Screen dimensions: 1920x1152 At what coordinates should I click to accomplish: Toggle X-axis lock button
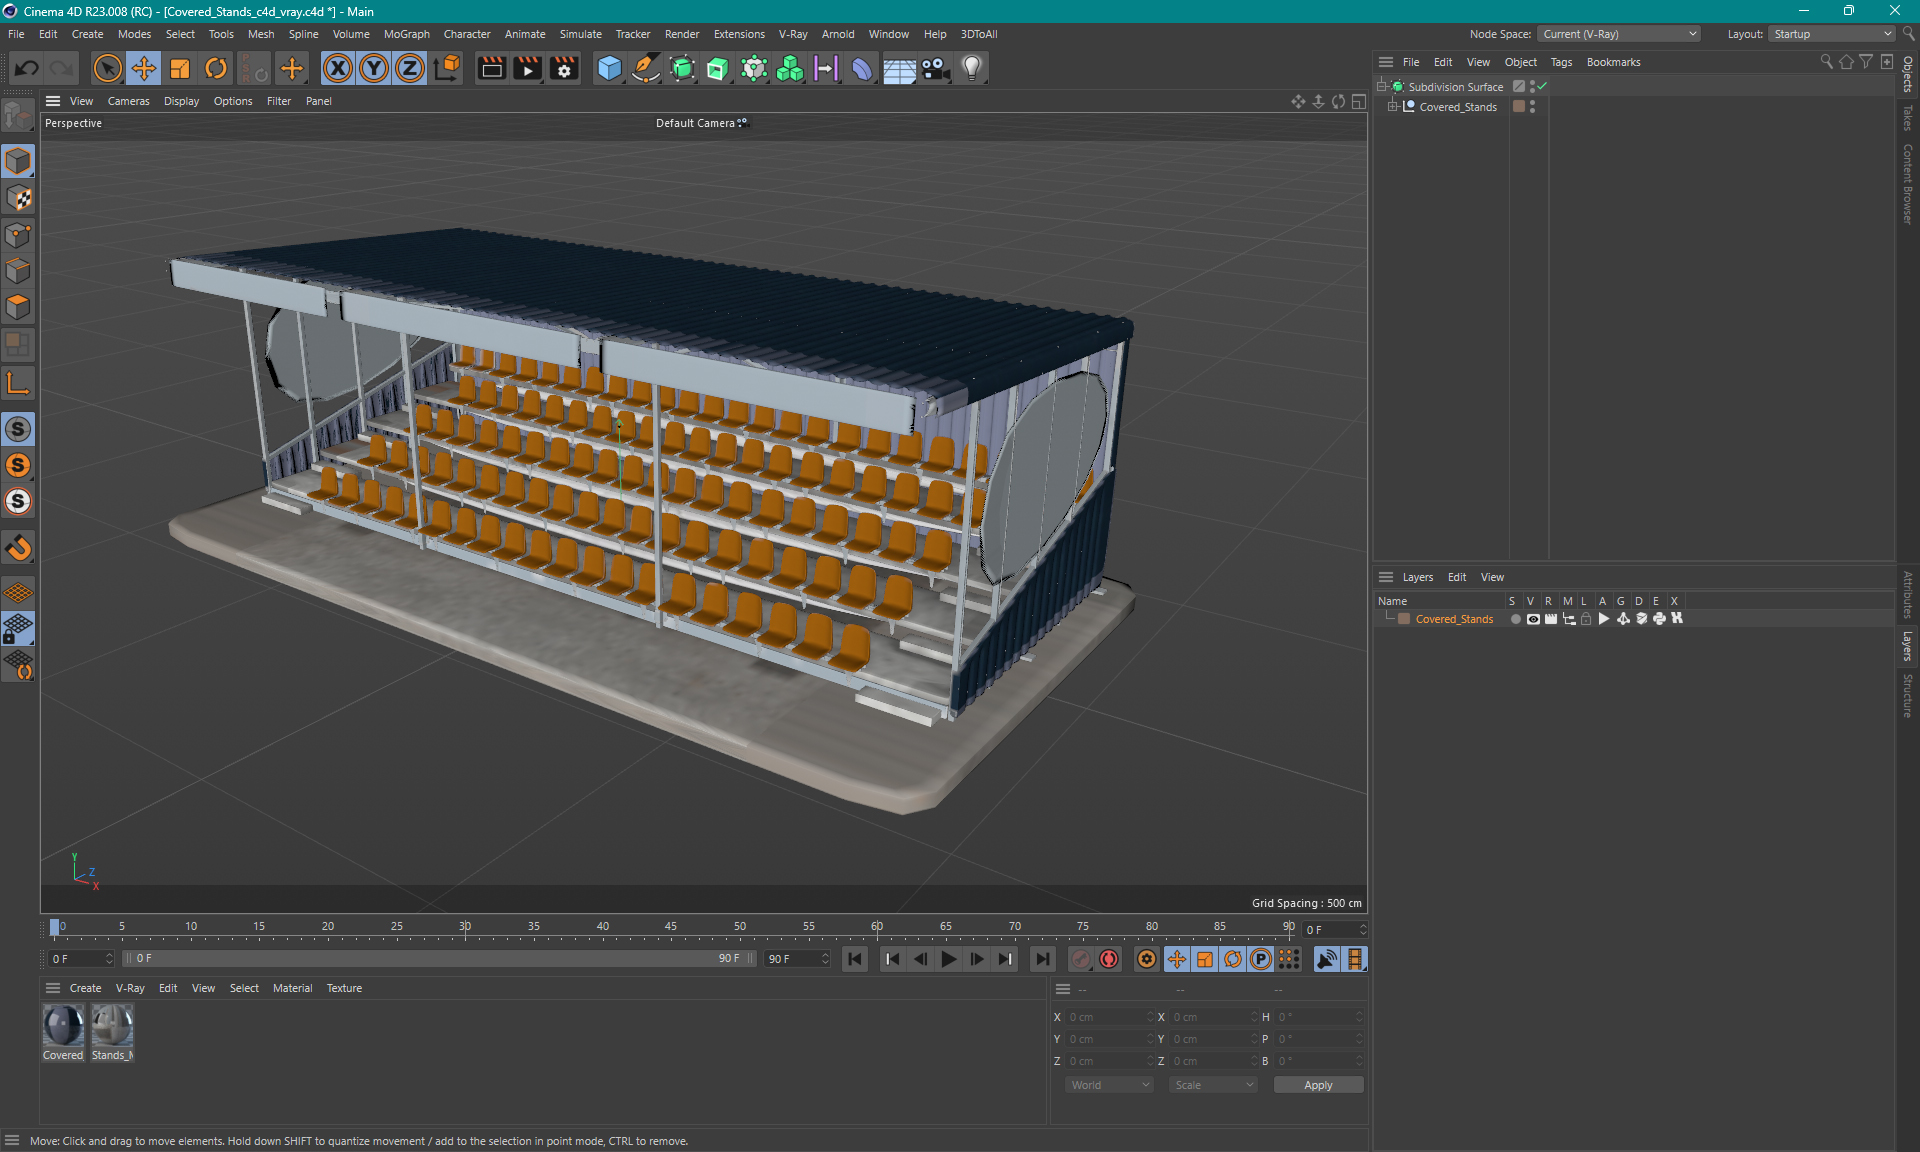pos(338,68)
